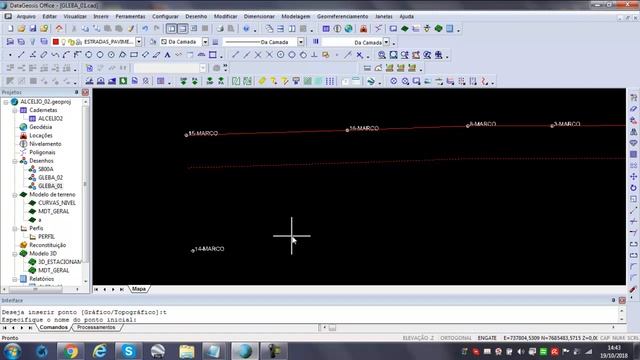Click the New file icon
Image resolution: width=640 pixels, height=360 pixels.
[10, 29]
